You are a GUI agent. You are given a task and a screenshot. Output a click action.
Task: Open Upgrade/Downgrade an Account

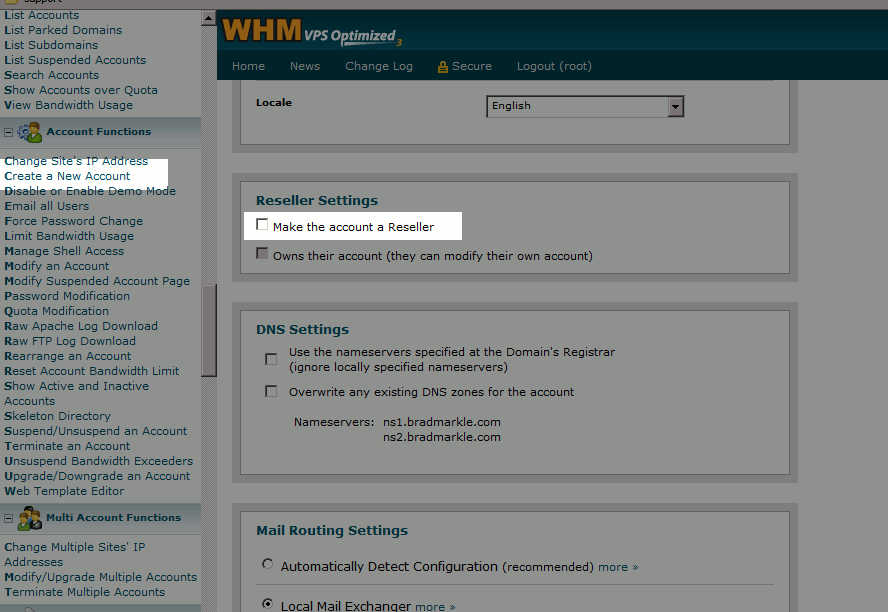coord(97,476)
